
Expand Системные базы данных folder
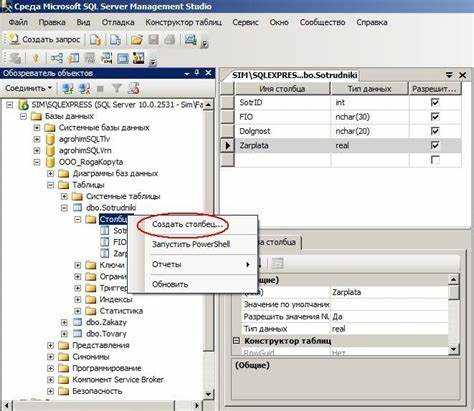[37, 128]
